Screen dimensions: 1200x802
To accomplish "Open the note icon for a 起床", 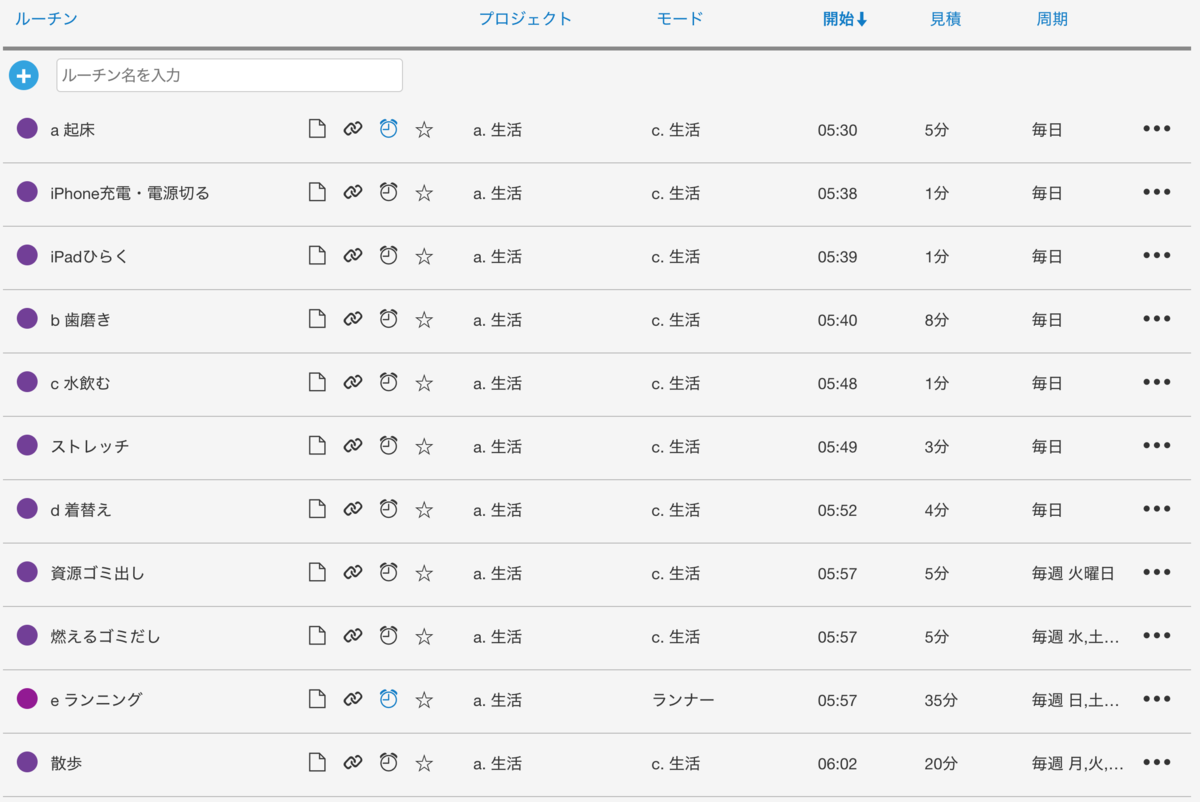I will 317,128.
